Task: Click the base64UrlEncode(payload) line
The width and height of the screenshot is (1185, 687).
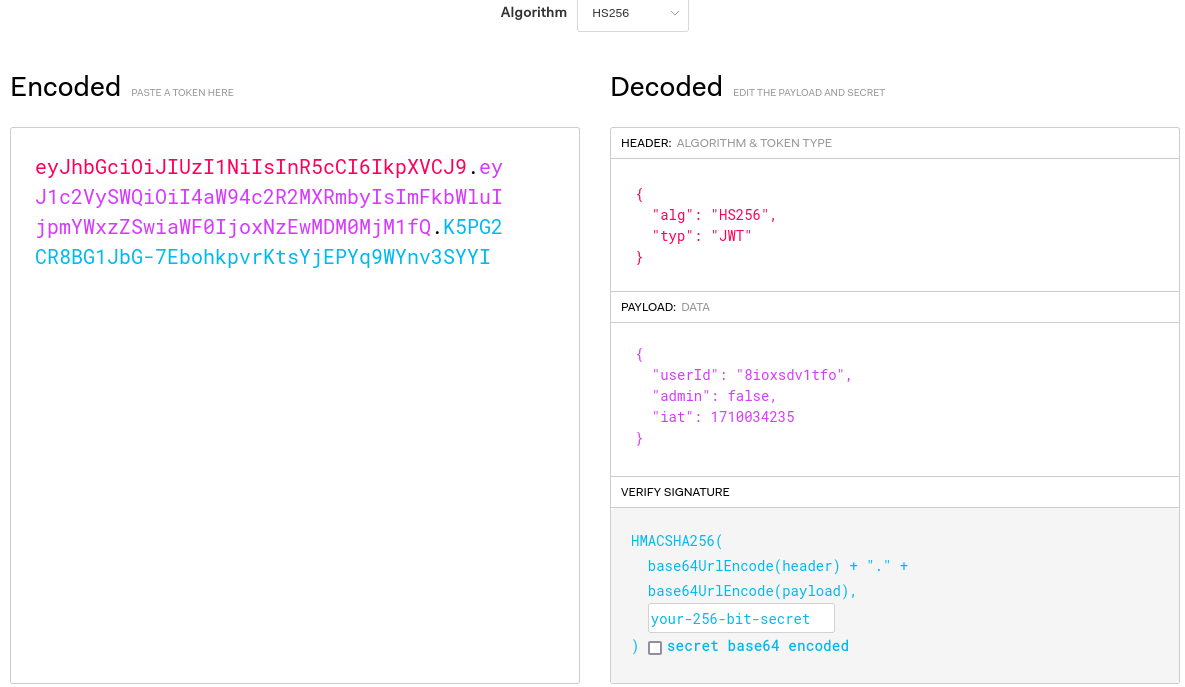Action: tap(752, 591)
